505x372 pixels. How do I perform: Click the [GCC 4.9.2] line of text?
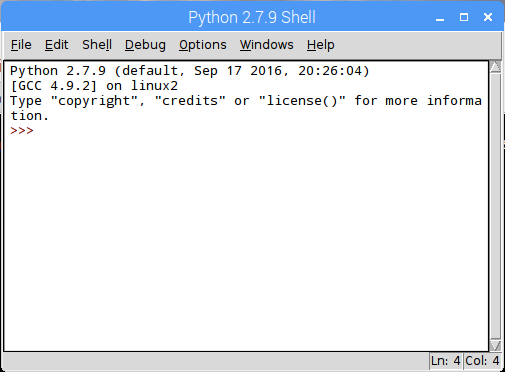(94, 86)
